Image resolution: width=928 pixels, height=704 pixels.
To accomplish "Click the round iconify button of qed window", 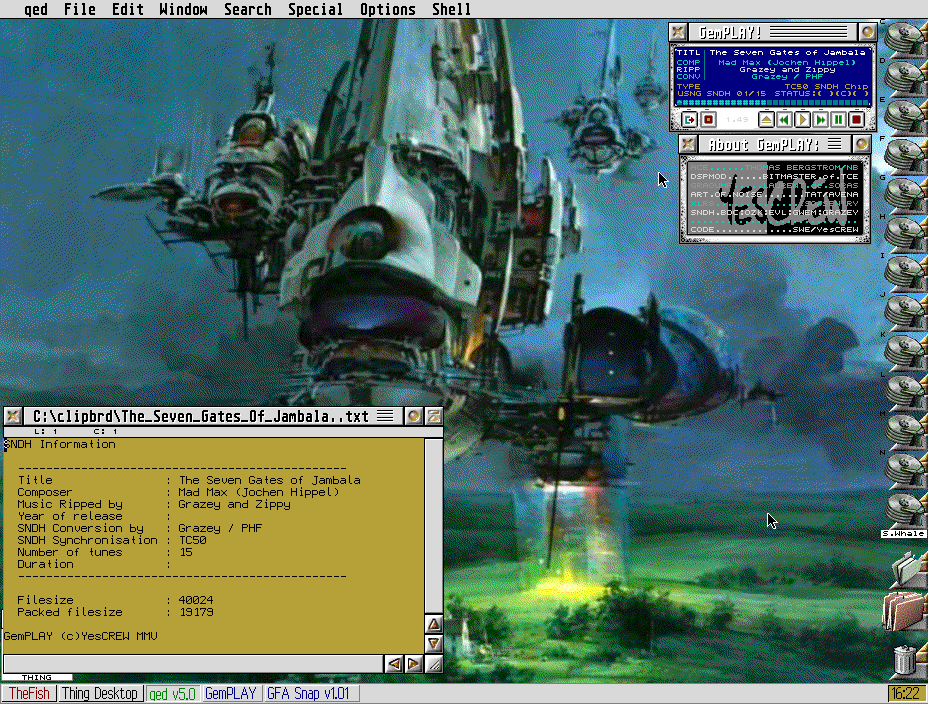I will click(414, 416).
